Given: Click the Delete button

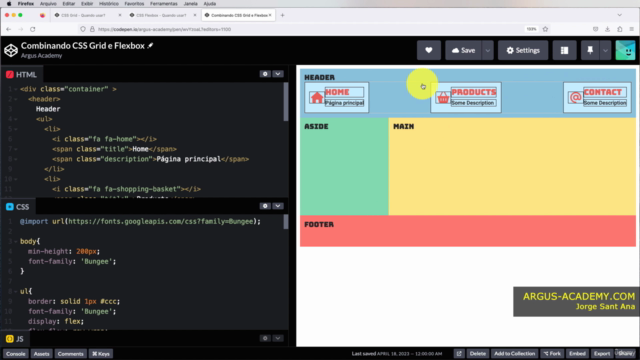Looking at the screenshot, I should 478,353.
